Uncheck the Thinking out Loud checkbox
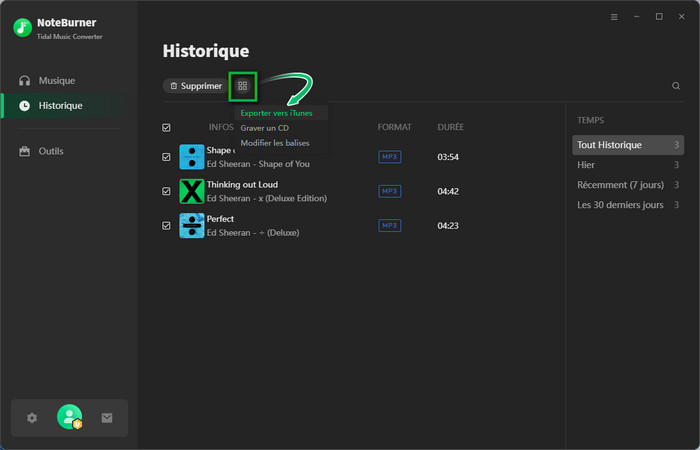The image size is (700, 450). point(167,191)
